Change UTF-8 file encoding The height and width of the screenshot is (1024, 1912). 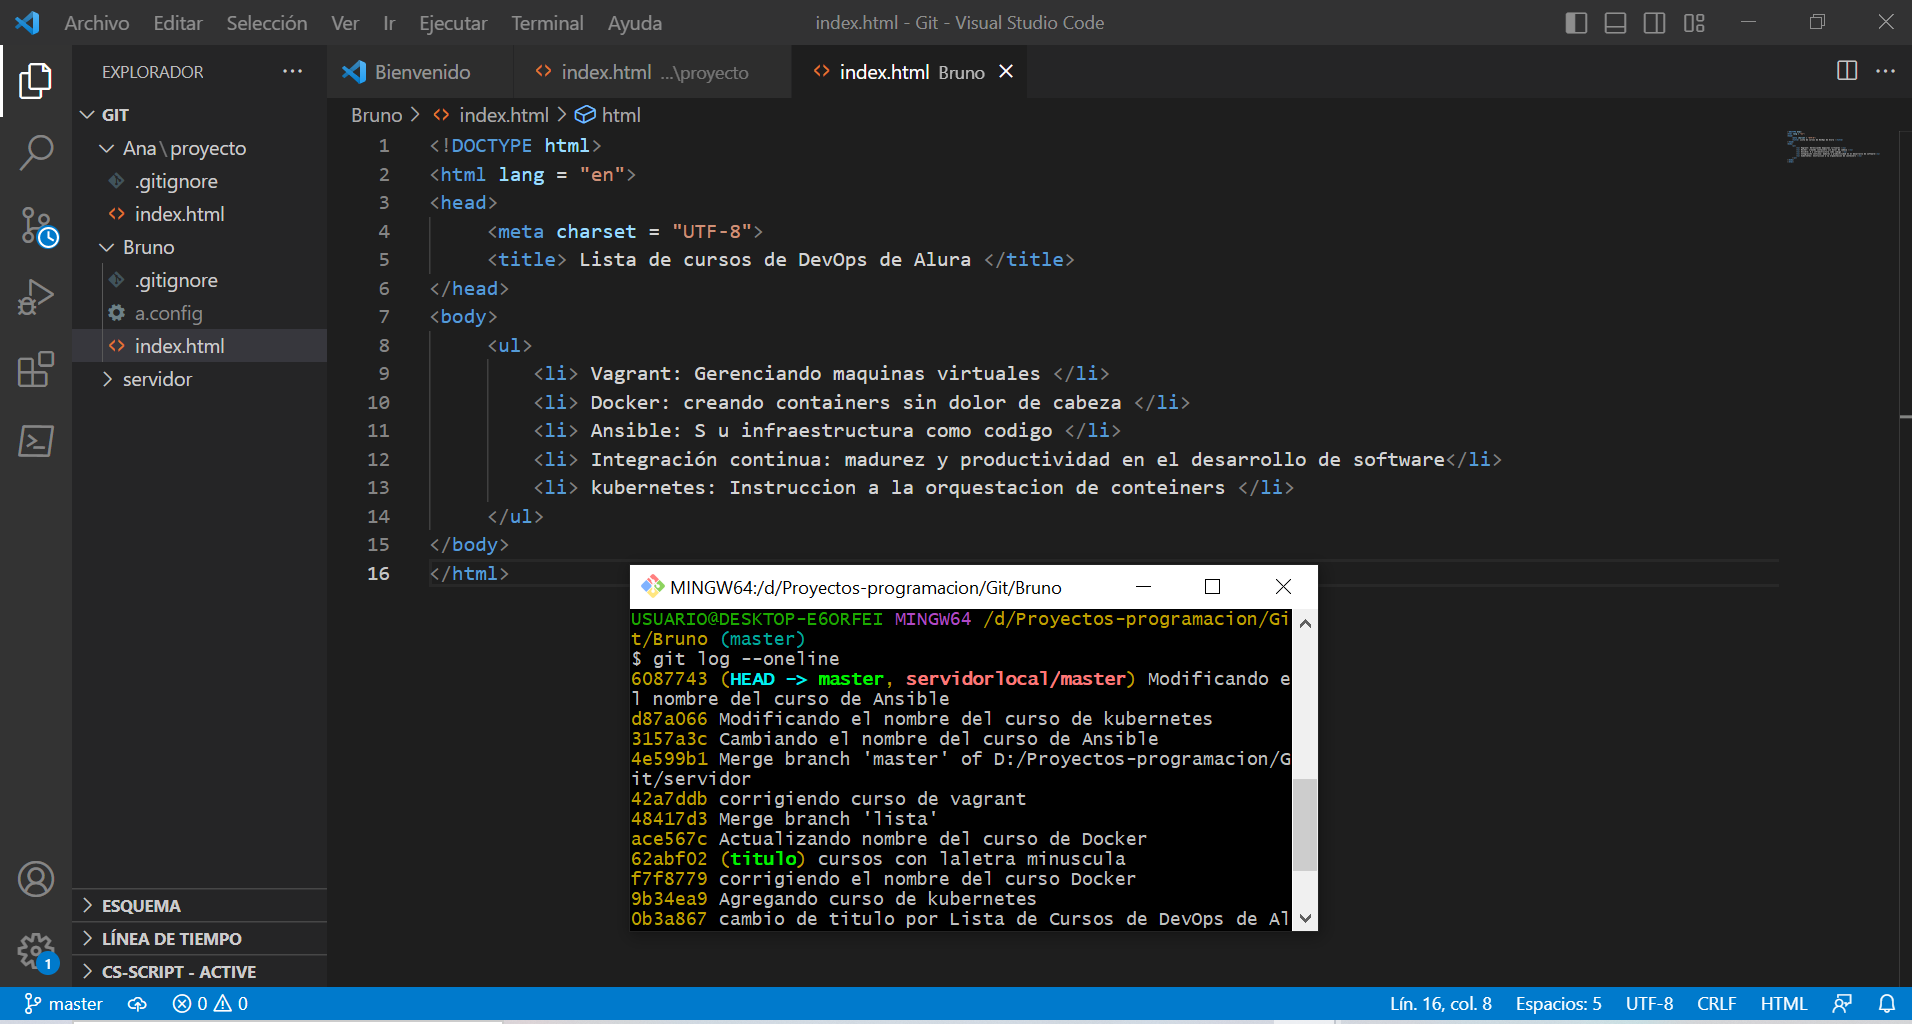[x=1649, y=1003]
